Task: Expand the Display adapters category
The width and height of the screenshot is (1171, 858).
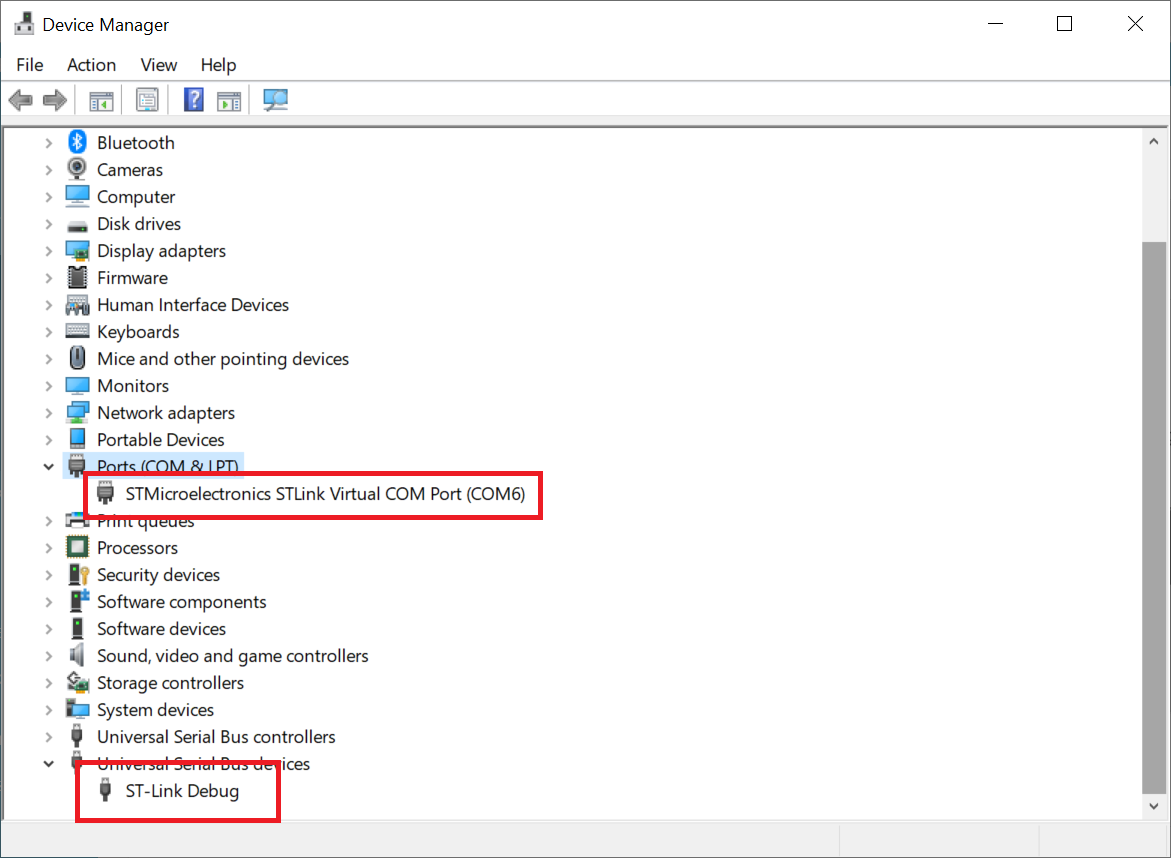Action: 48,251
